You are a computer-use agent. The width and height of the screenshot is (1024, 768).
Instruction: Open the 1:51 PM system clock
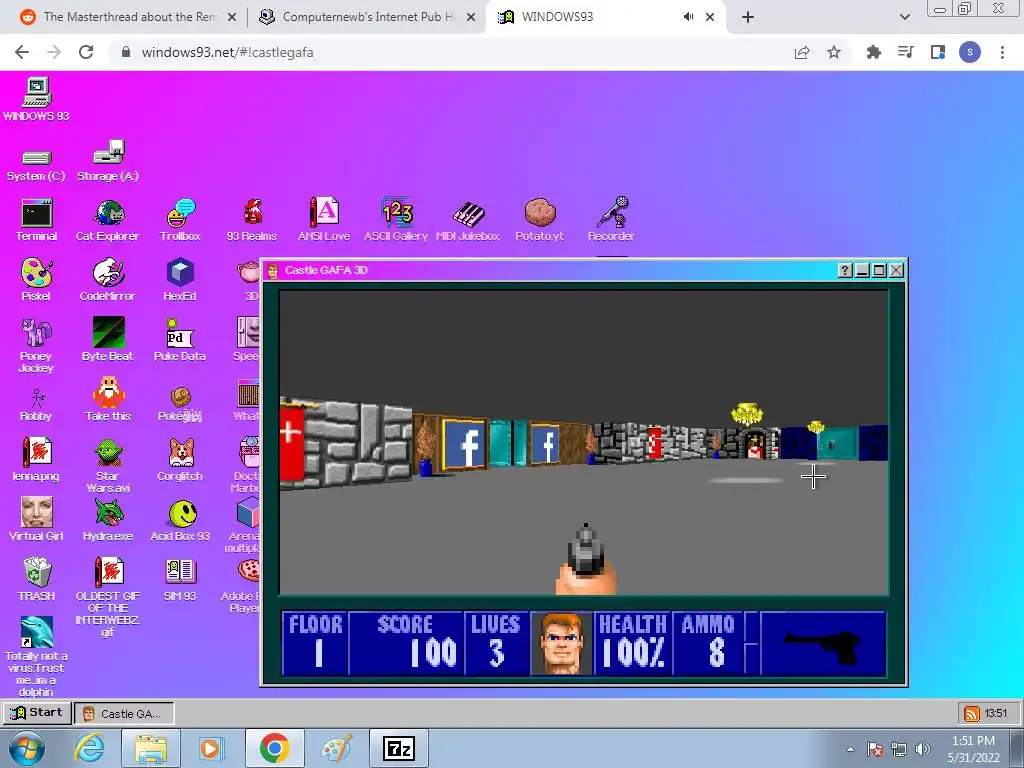tap(974, 748)
